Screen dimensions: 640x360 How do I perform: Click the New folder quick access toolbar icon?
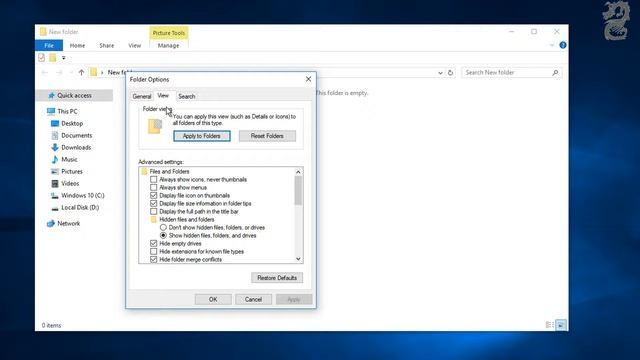point(53,58)
